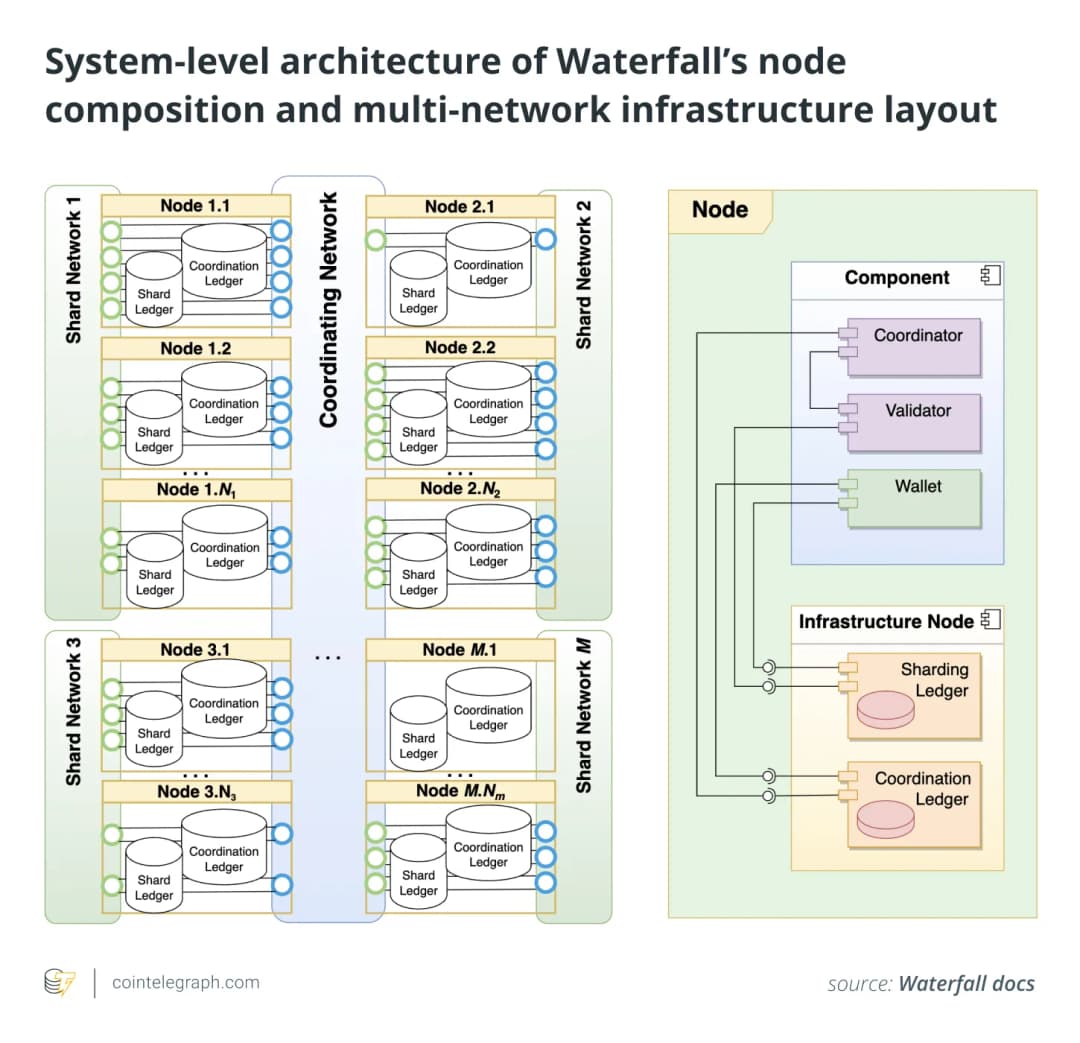Click the Cointelegraph logo icon
Screen dimensions: 1080x1043
coord(60,982)
